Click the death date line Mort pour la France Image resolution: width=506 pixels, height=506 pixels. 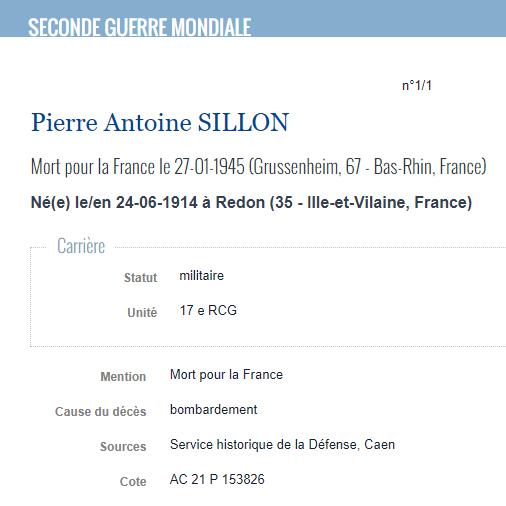258,167
